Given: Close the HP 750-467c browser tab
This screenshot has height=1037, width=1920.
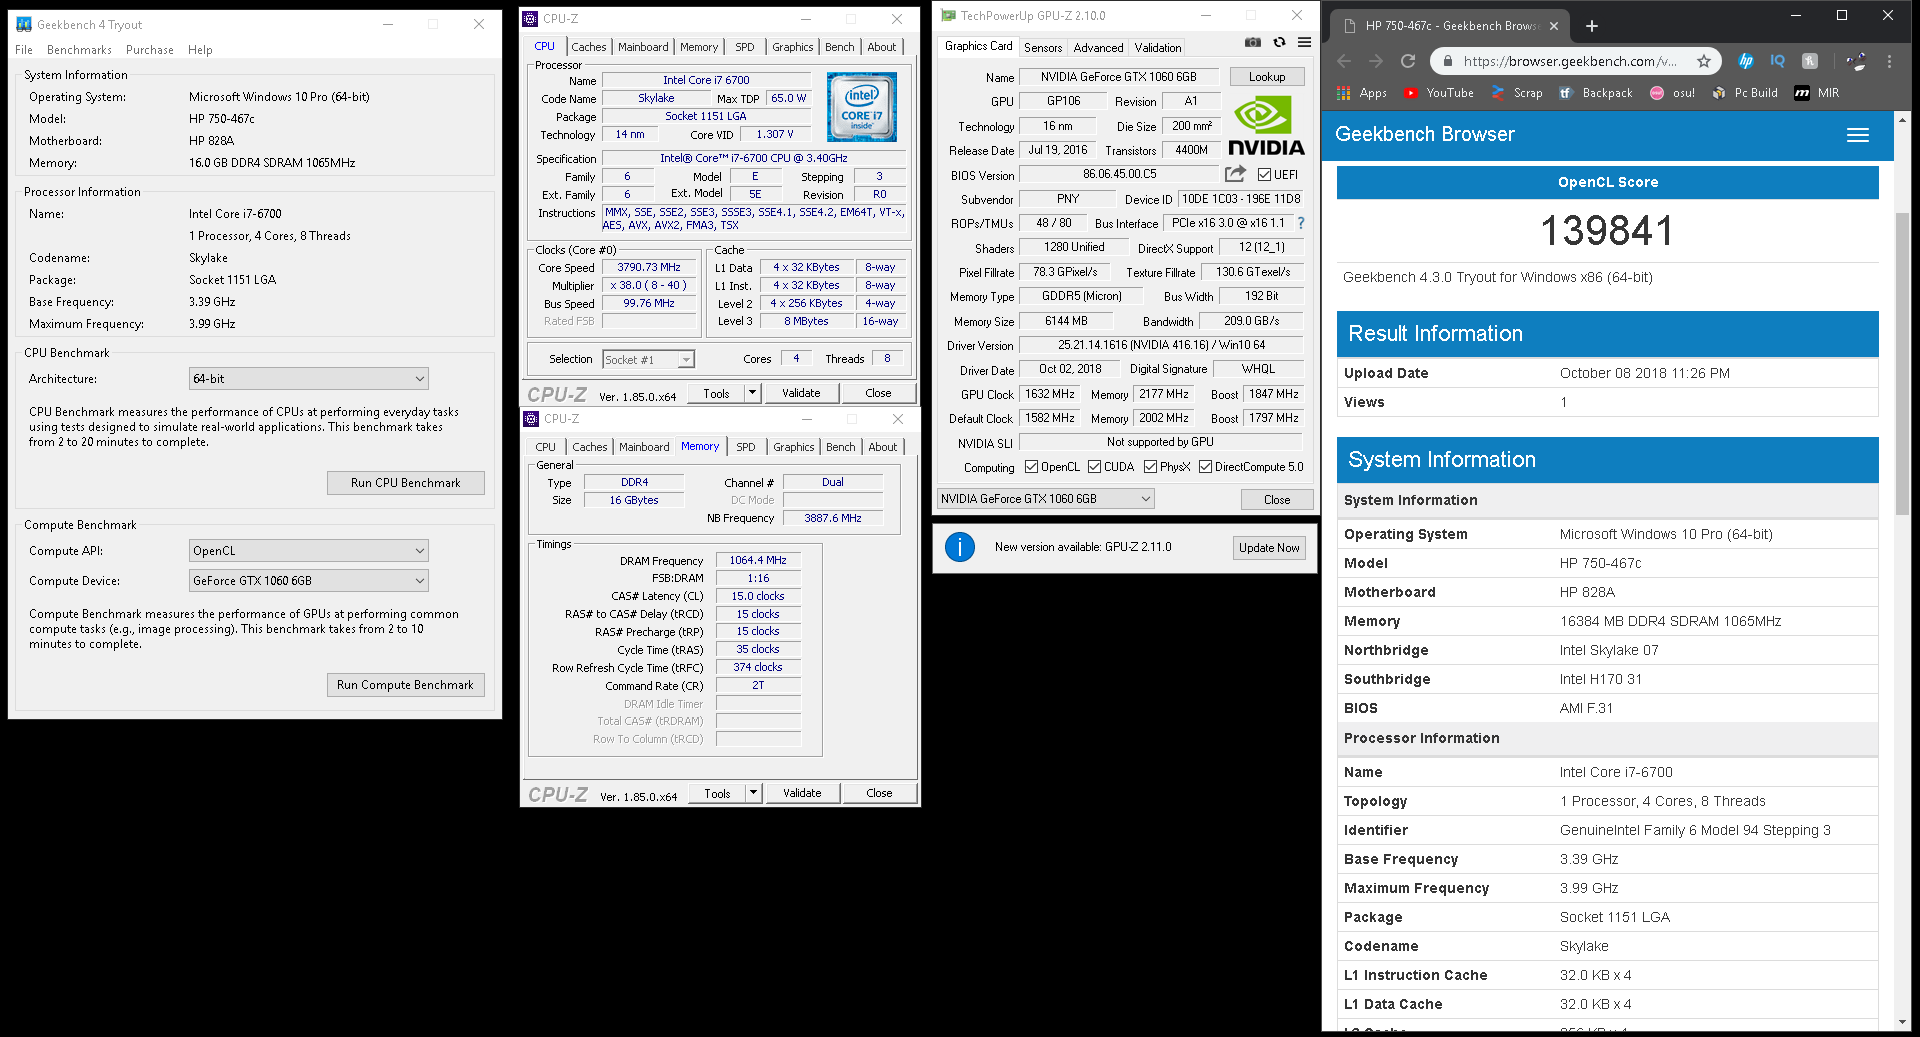Looking at the screenshot, I should click(1554, 26).
